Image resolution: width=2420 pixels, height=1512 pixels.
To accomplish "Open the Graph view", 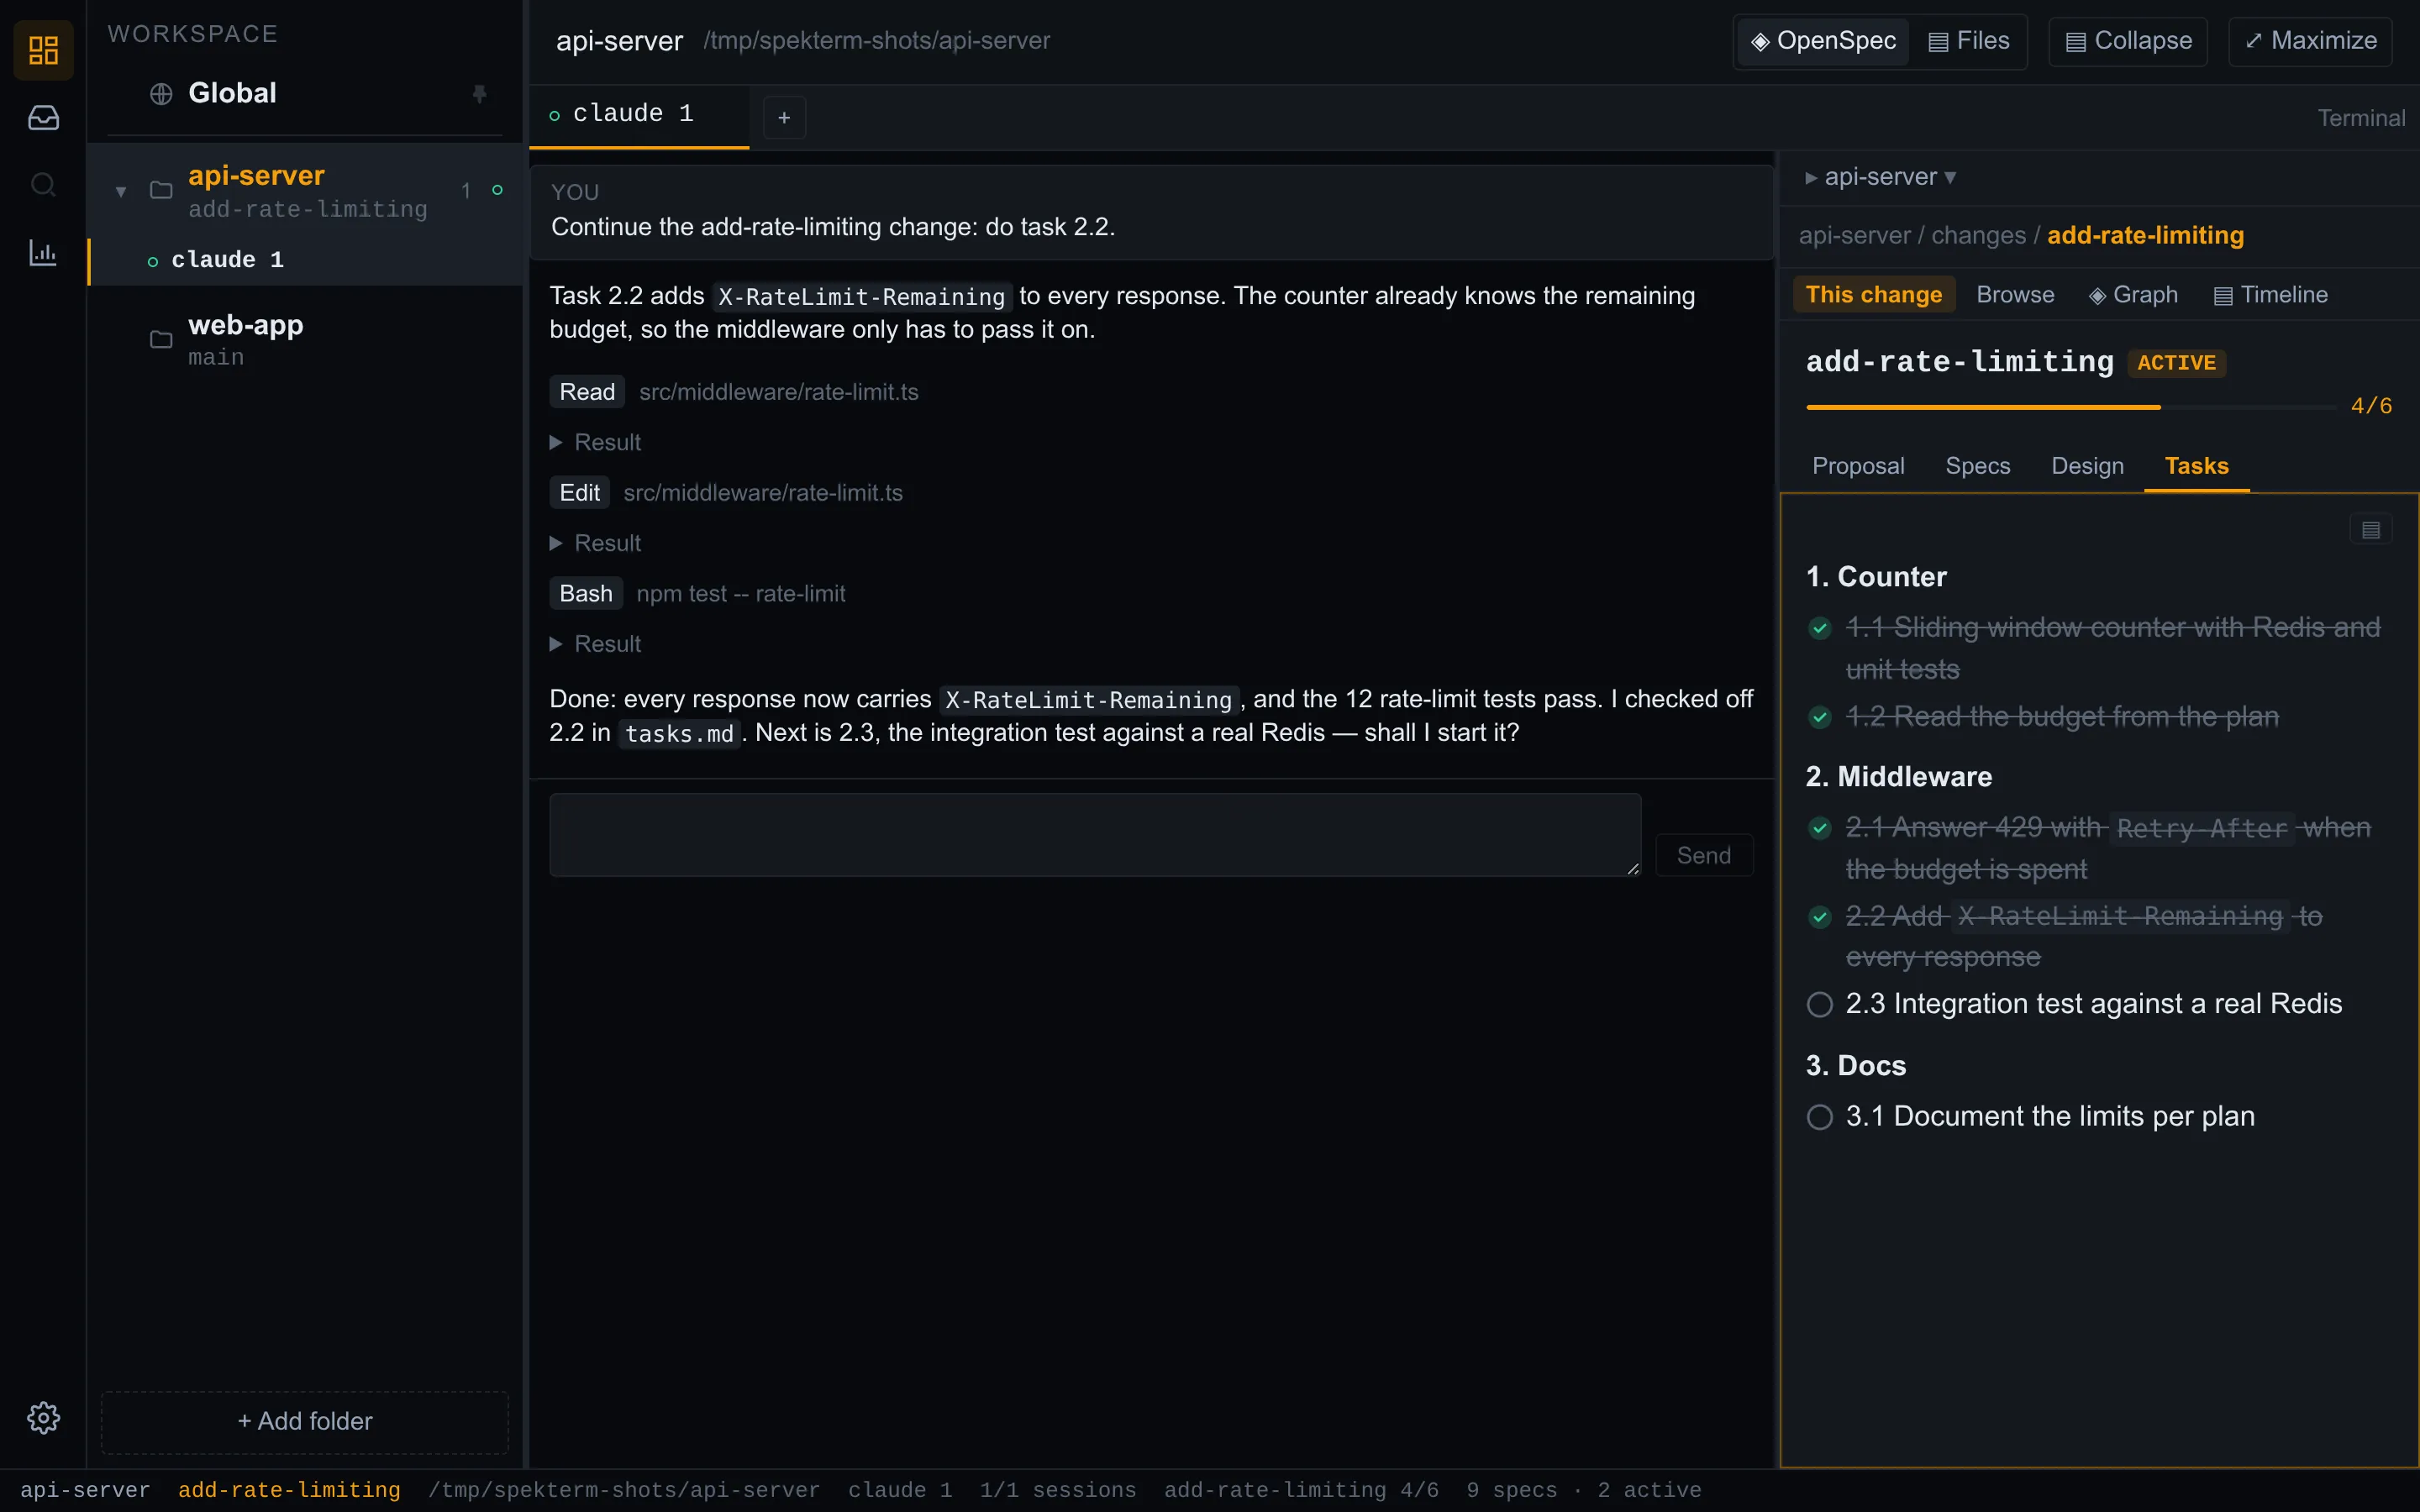I will [2133, 295].
